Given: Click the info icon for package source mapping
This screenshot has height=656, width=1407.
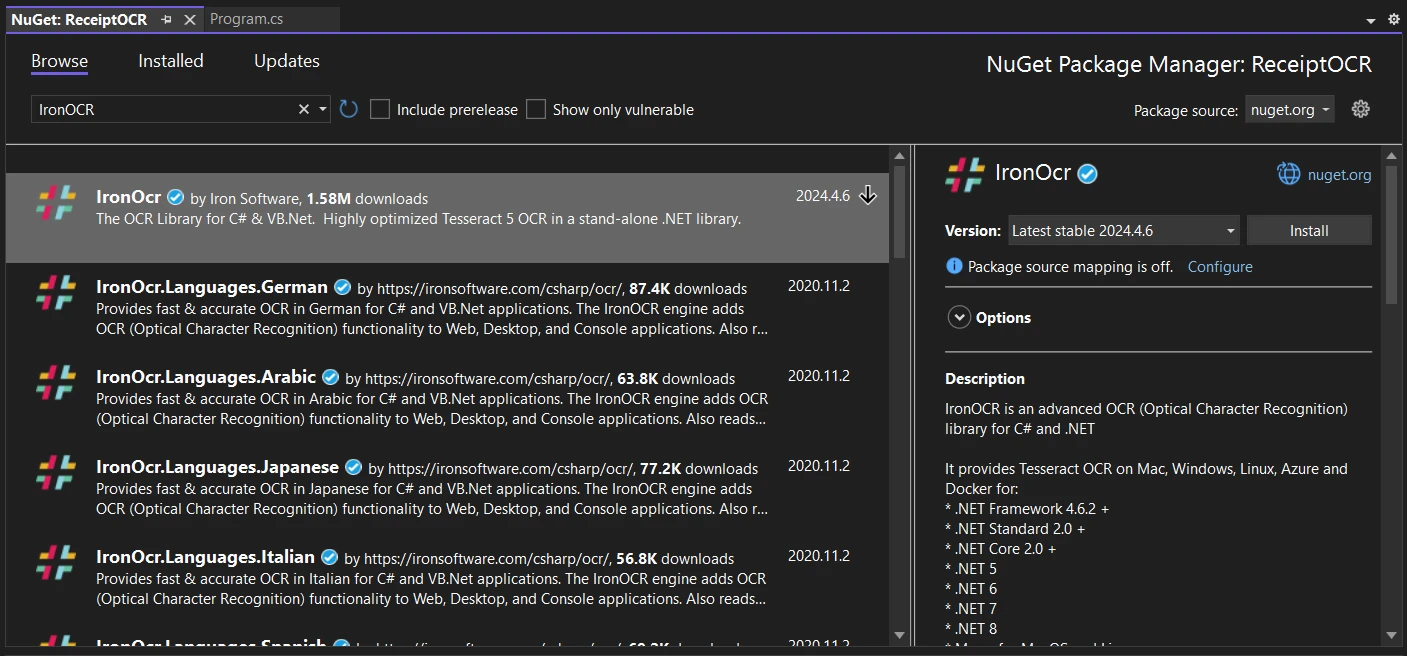Looking at the screenshot, I should pos(954,266).
